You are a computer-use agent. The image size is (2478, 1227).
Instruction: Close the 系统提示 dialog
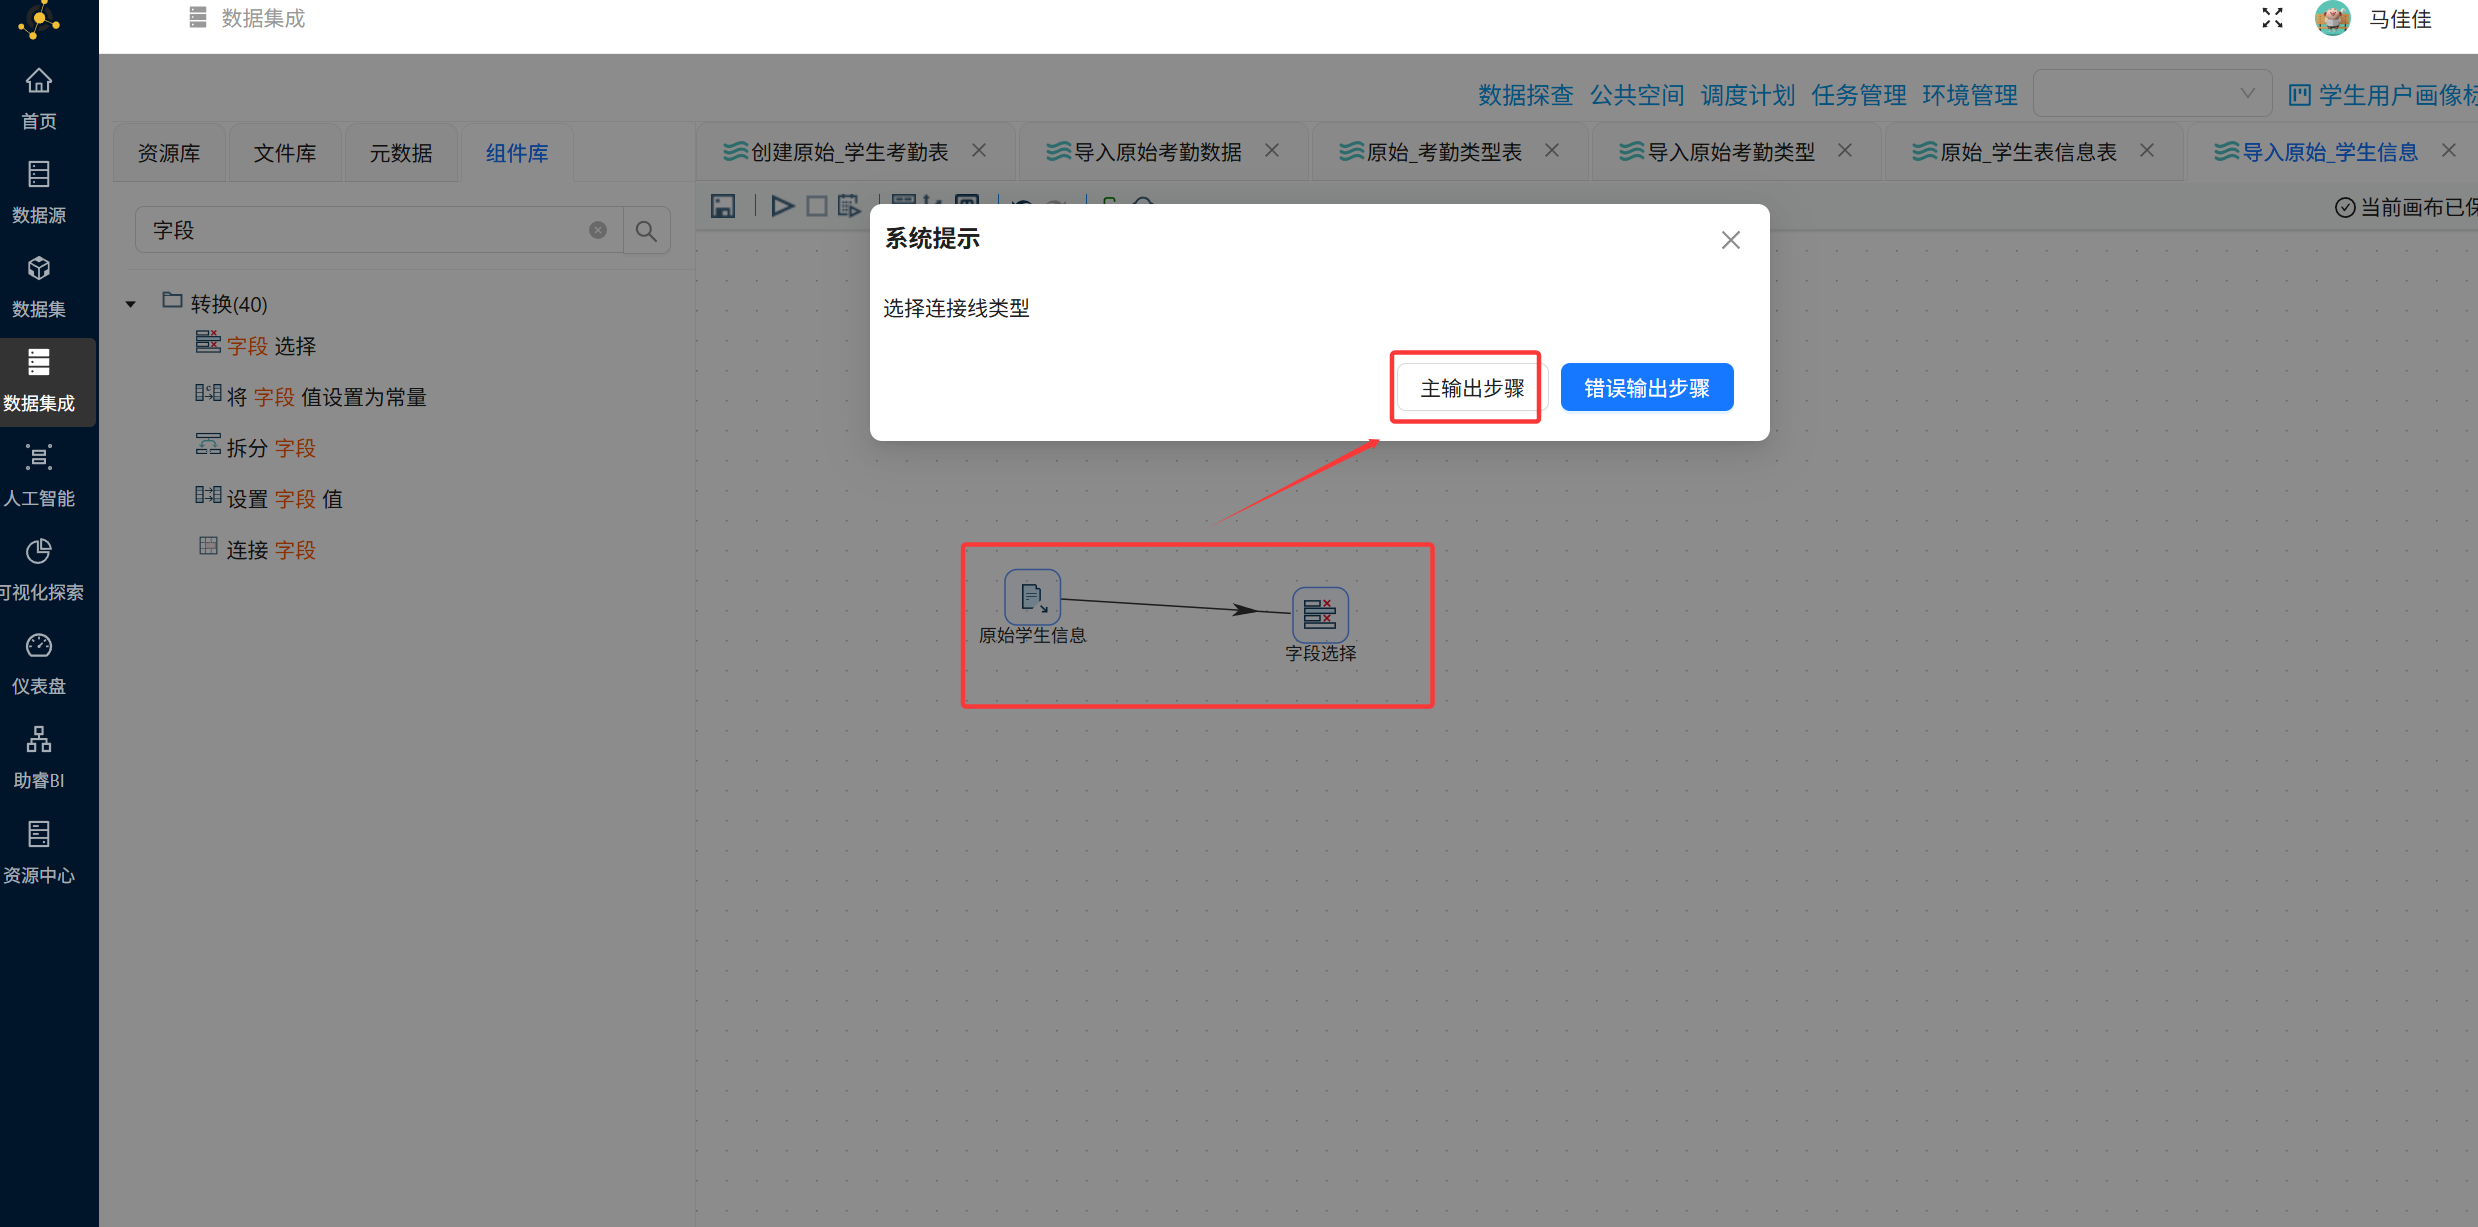tap(1731, 240)
